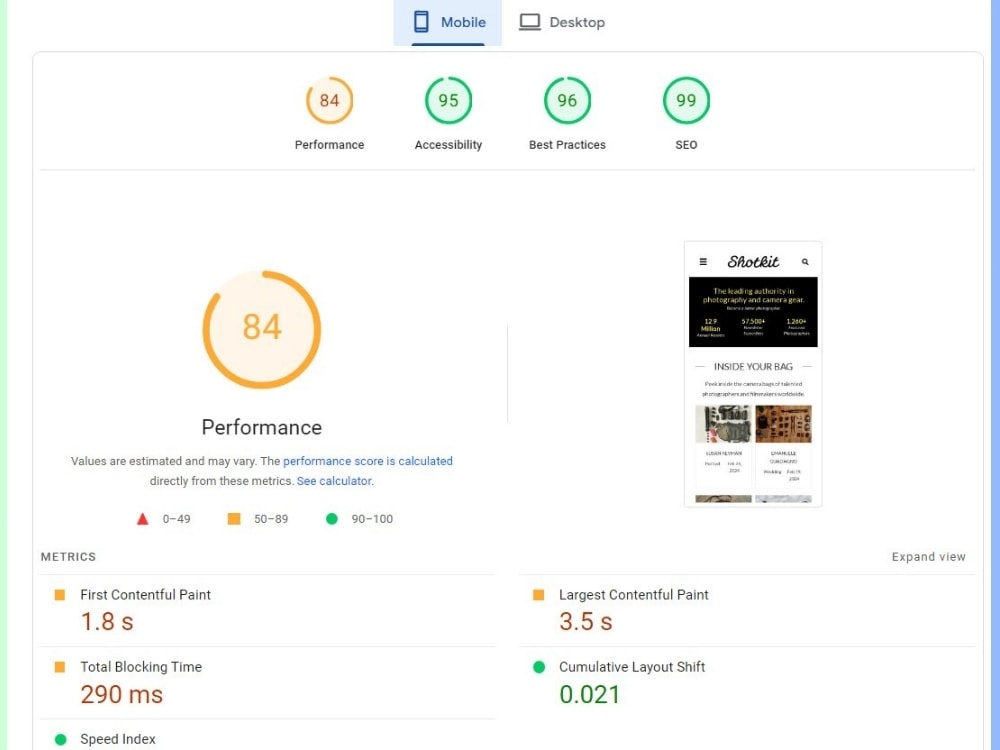This screenshot has height=750, width=1000.
Task: Click the Performance heading under the large gauge
Action: coord(261,427)
